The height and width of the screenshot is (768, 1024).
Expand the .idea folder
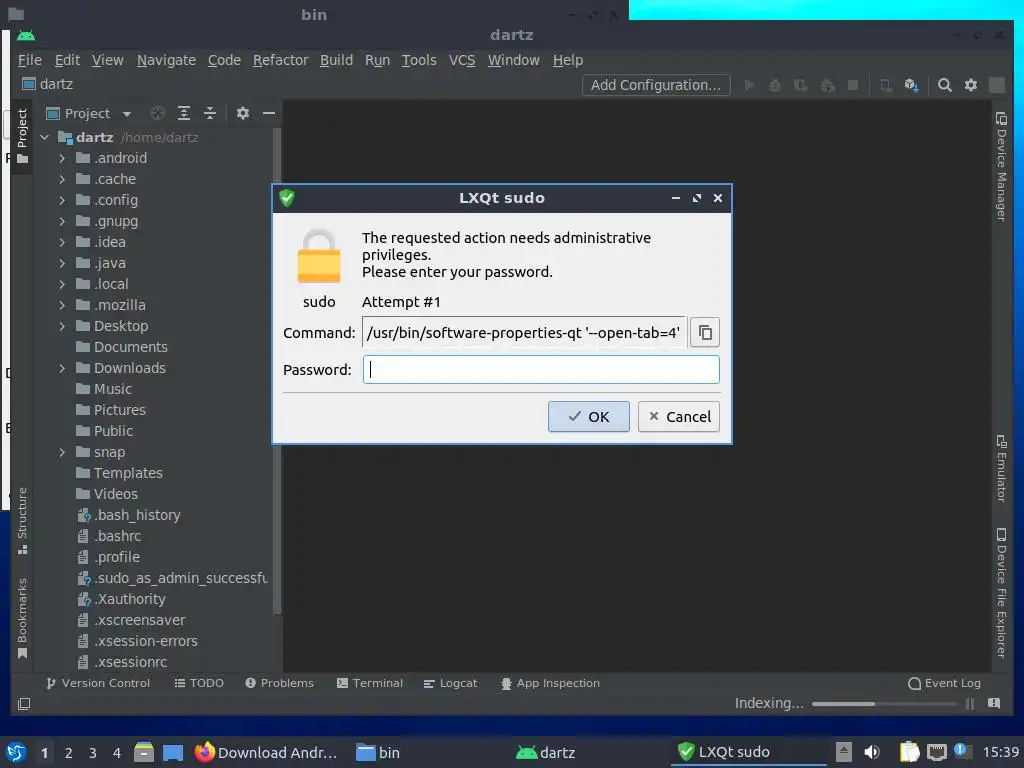click(62, 242)
